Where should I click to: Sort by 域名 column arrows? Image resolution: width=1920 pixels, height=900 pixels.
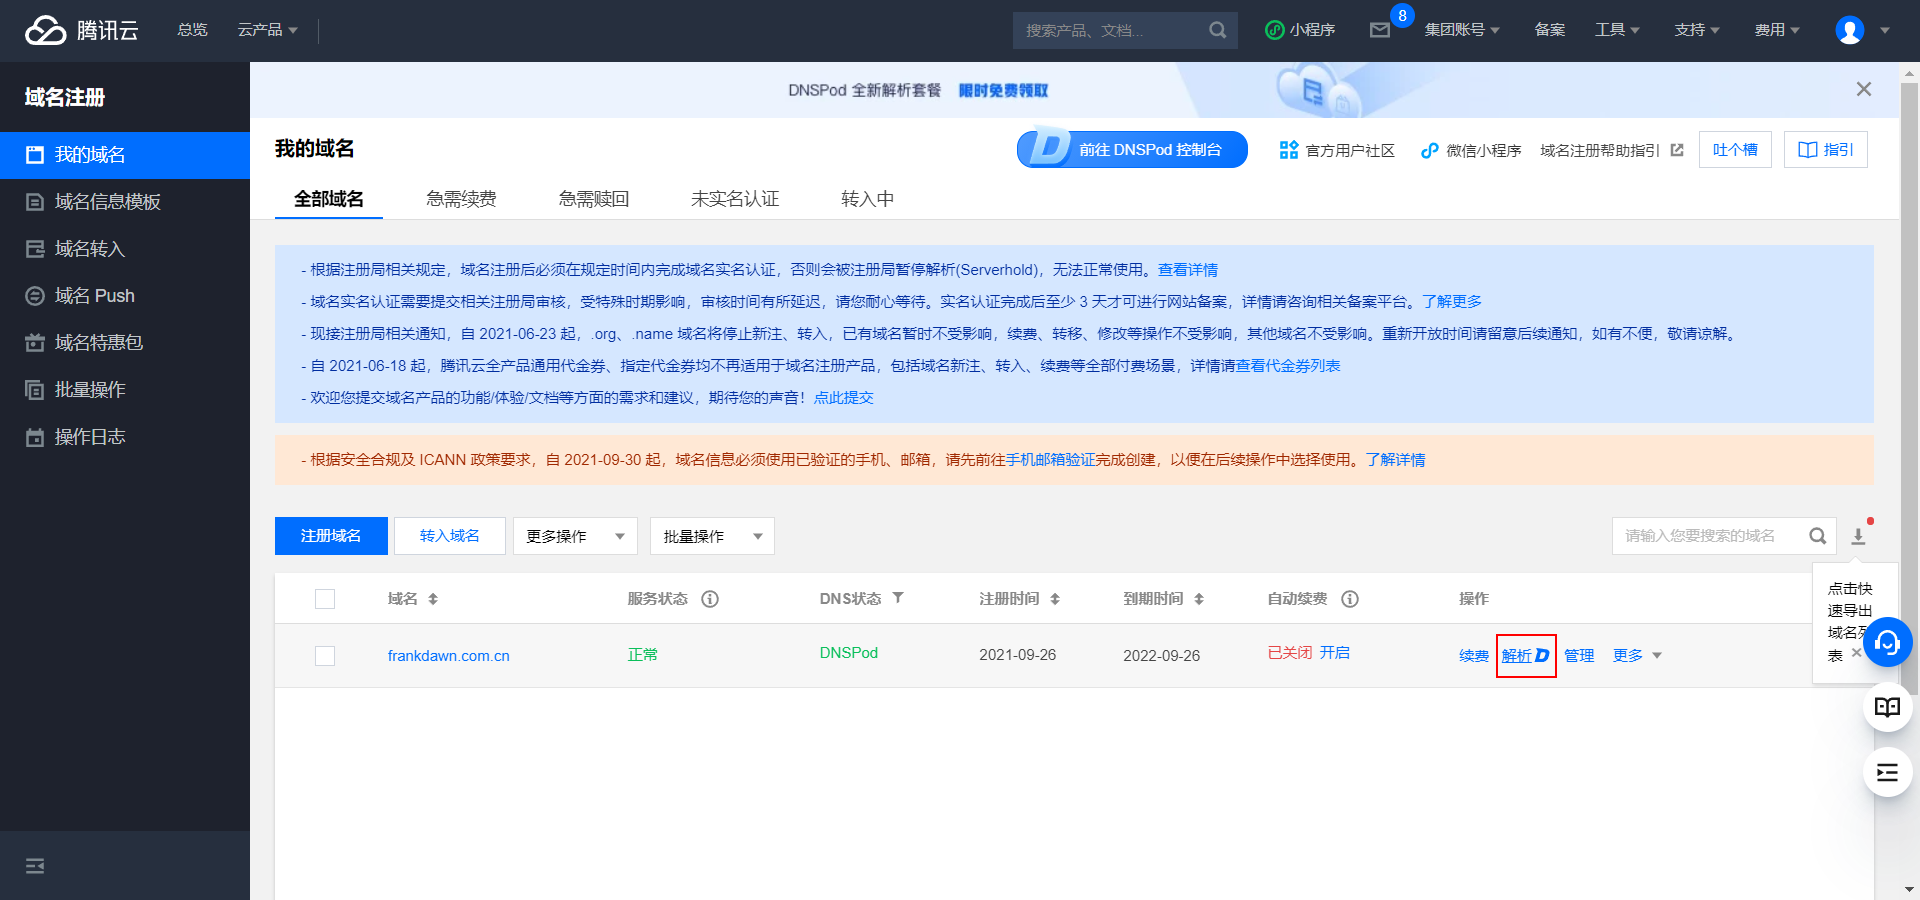click(433, 599)
